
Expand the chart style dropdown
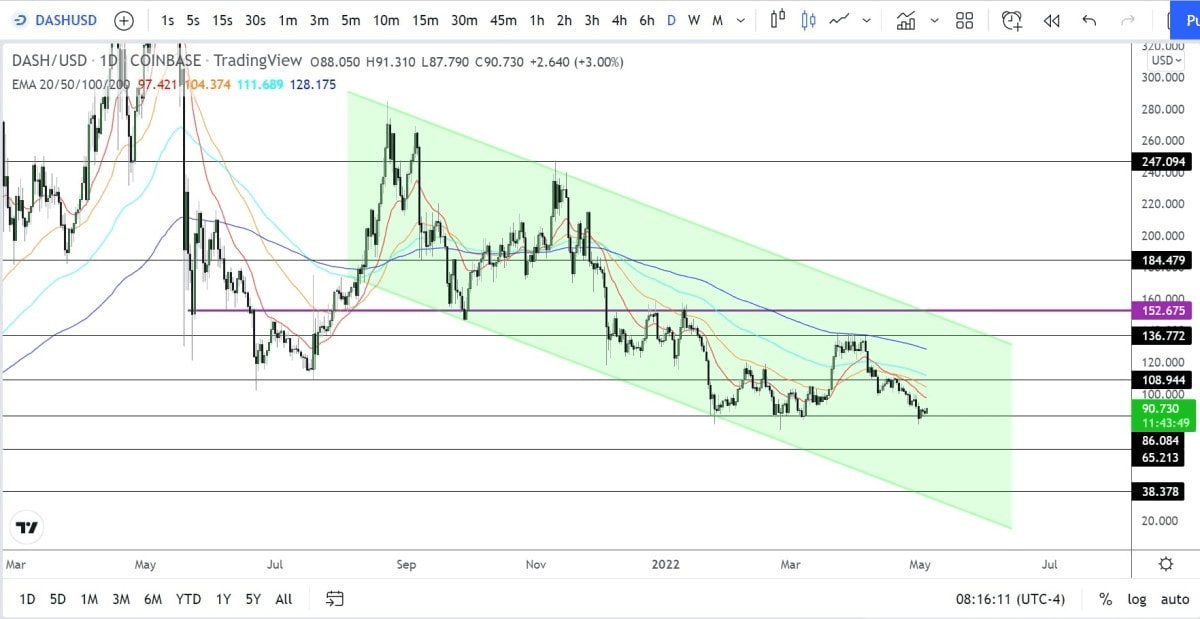click(866, 20)
